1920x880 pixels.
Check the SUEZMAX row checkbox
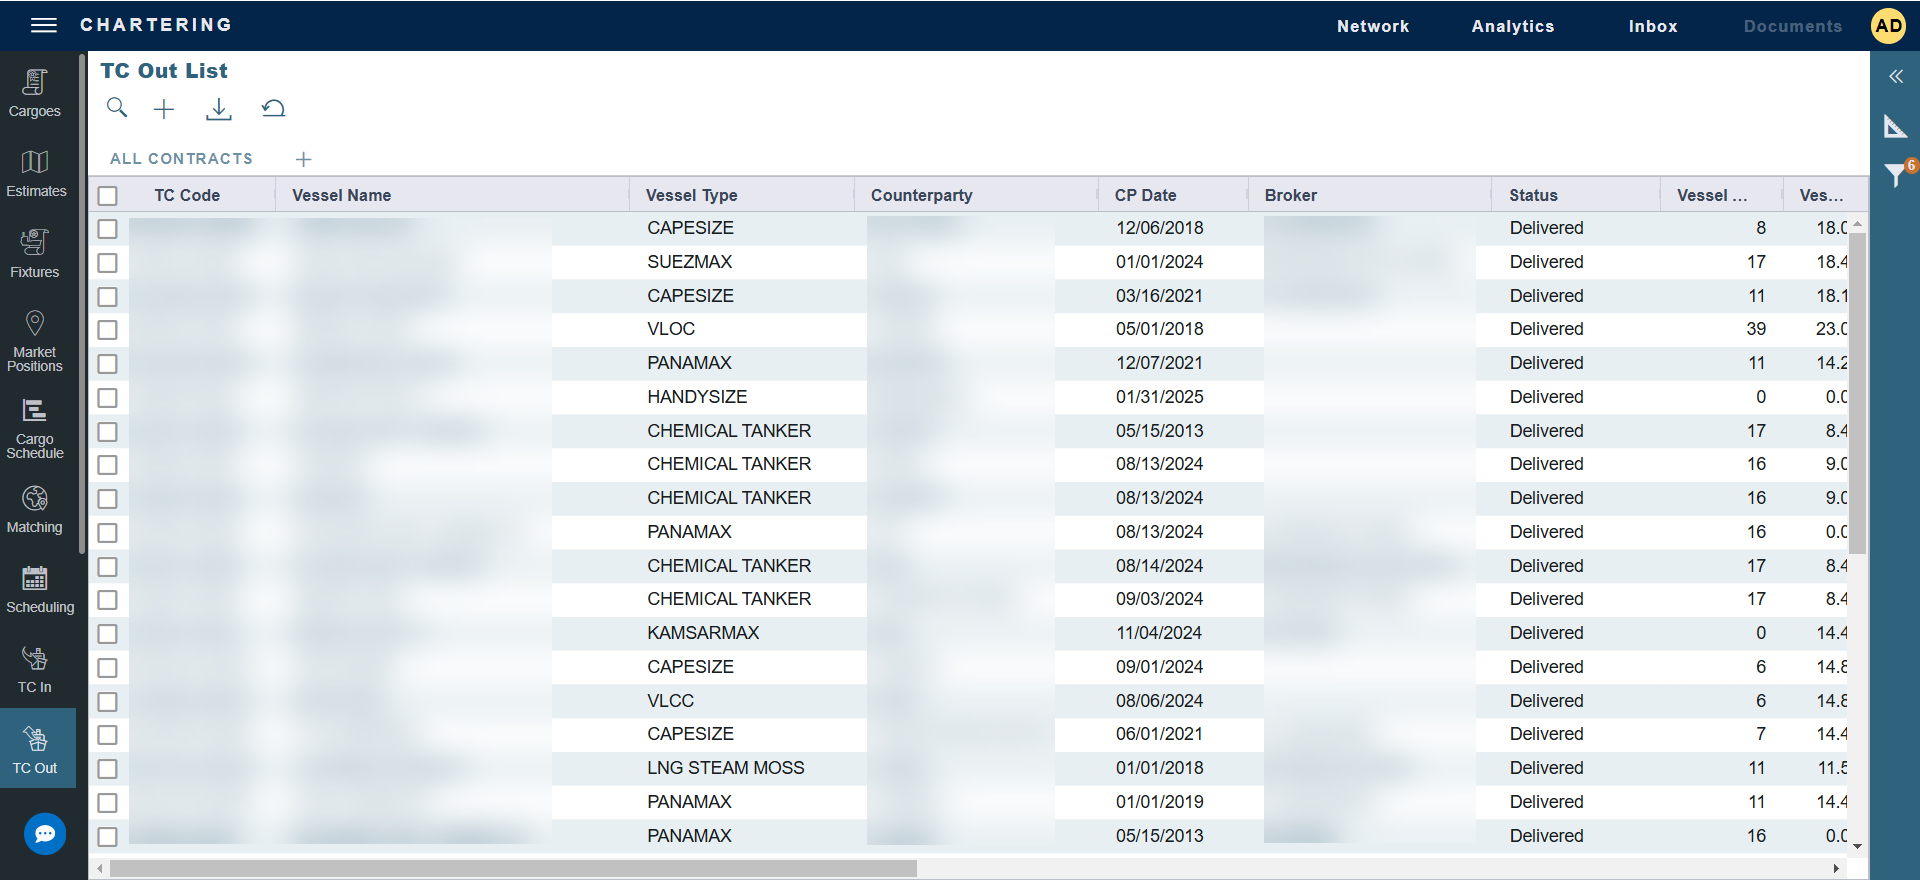108,263
